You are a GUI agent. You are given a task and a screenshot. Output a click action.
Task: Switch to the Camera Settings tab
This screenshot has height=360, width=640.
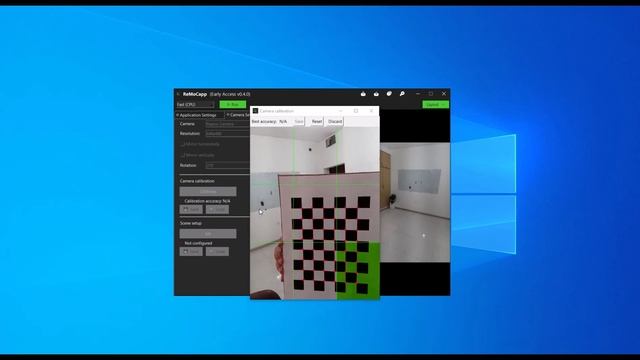[x=238, y=115]
